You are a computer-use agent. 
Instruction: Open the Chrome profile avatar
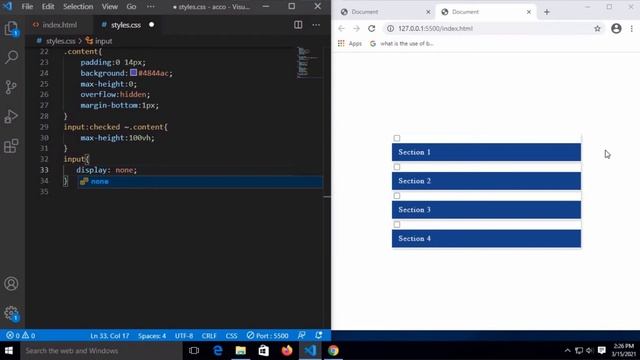point(616,29)
